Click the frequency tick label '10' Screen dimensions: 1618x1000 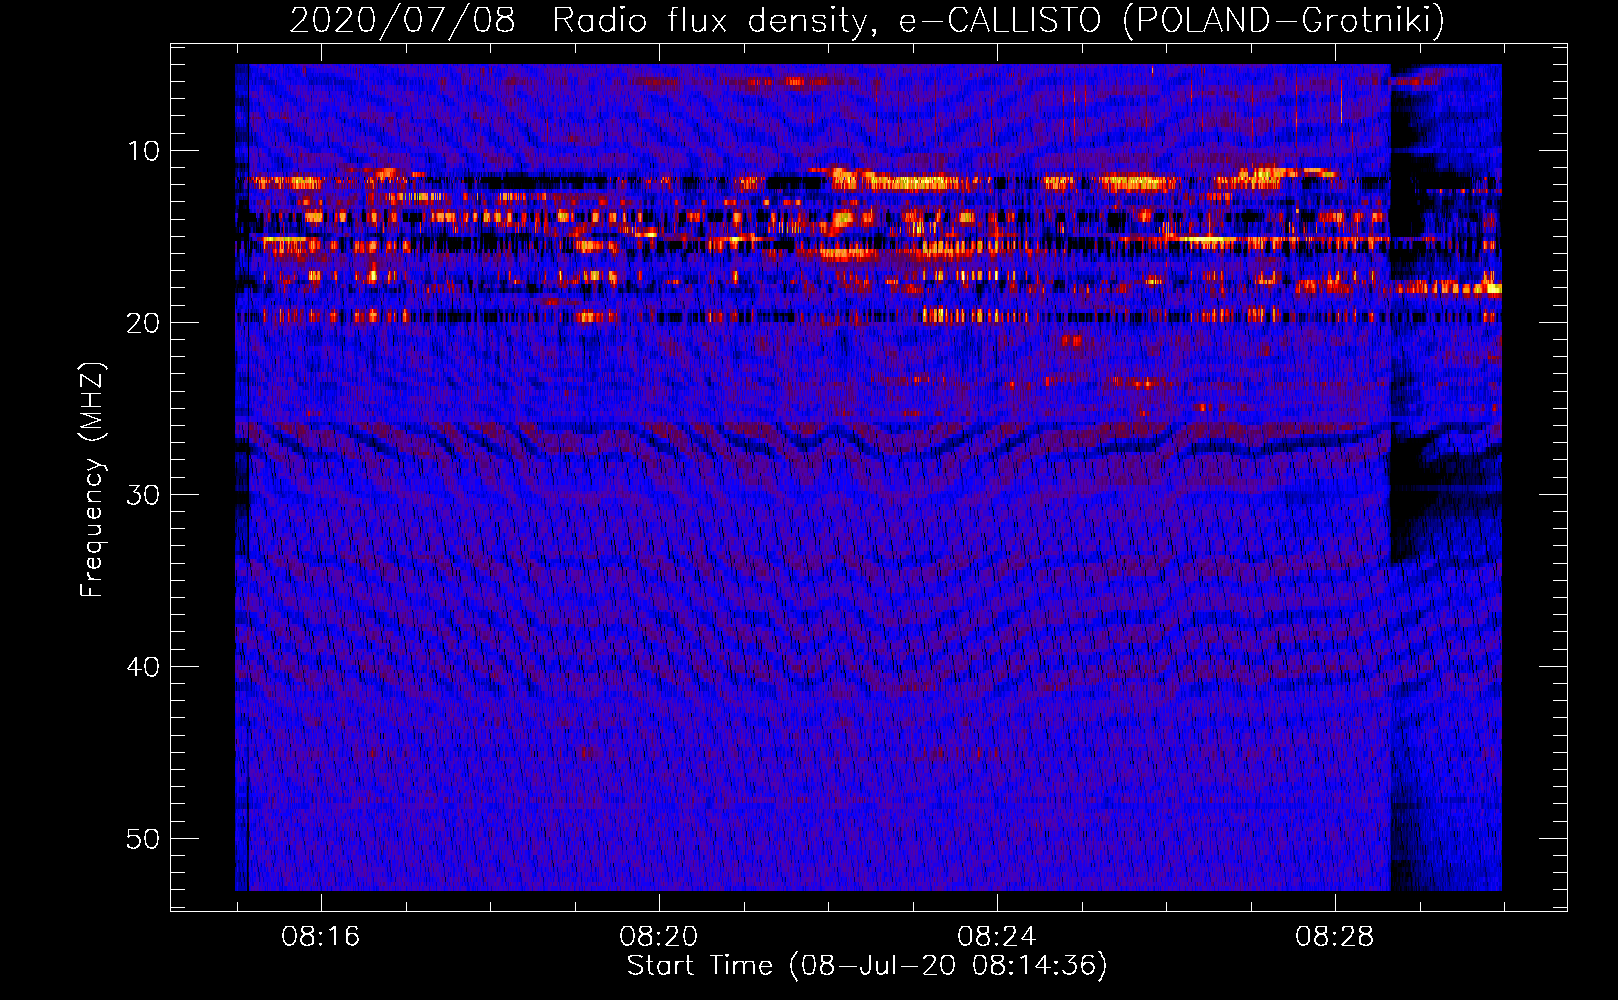[x=143, y=151]
